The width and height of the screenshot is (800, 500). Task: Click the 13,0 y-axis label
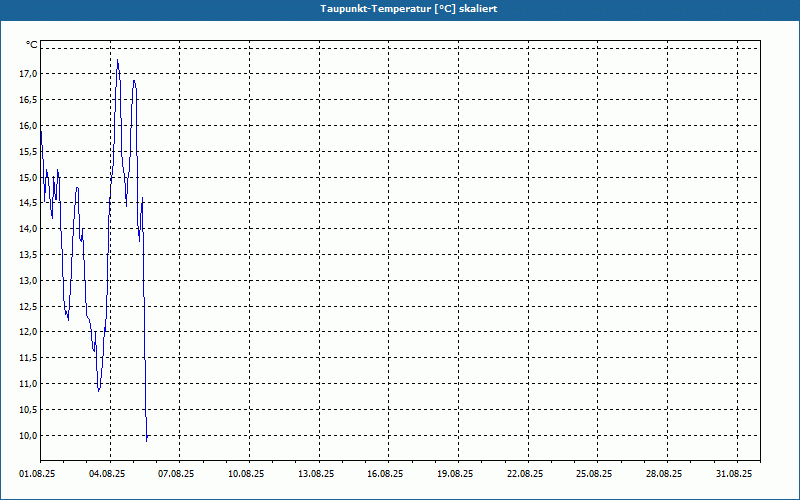[x=28, y=281]
